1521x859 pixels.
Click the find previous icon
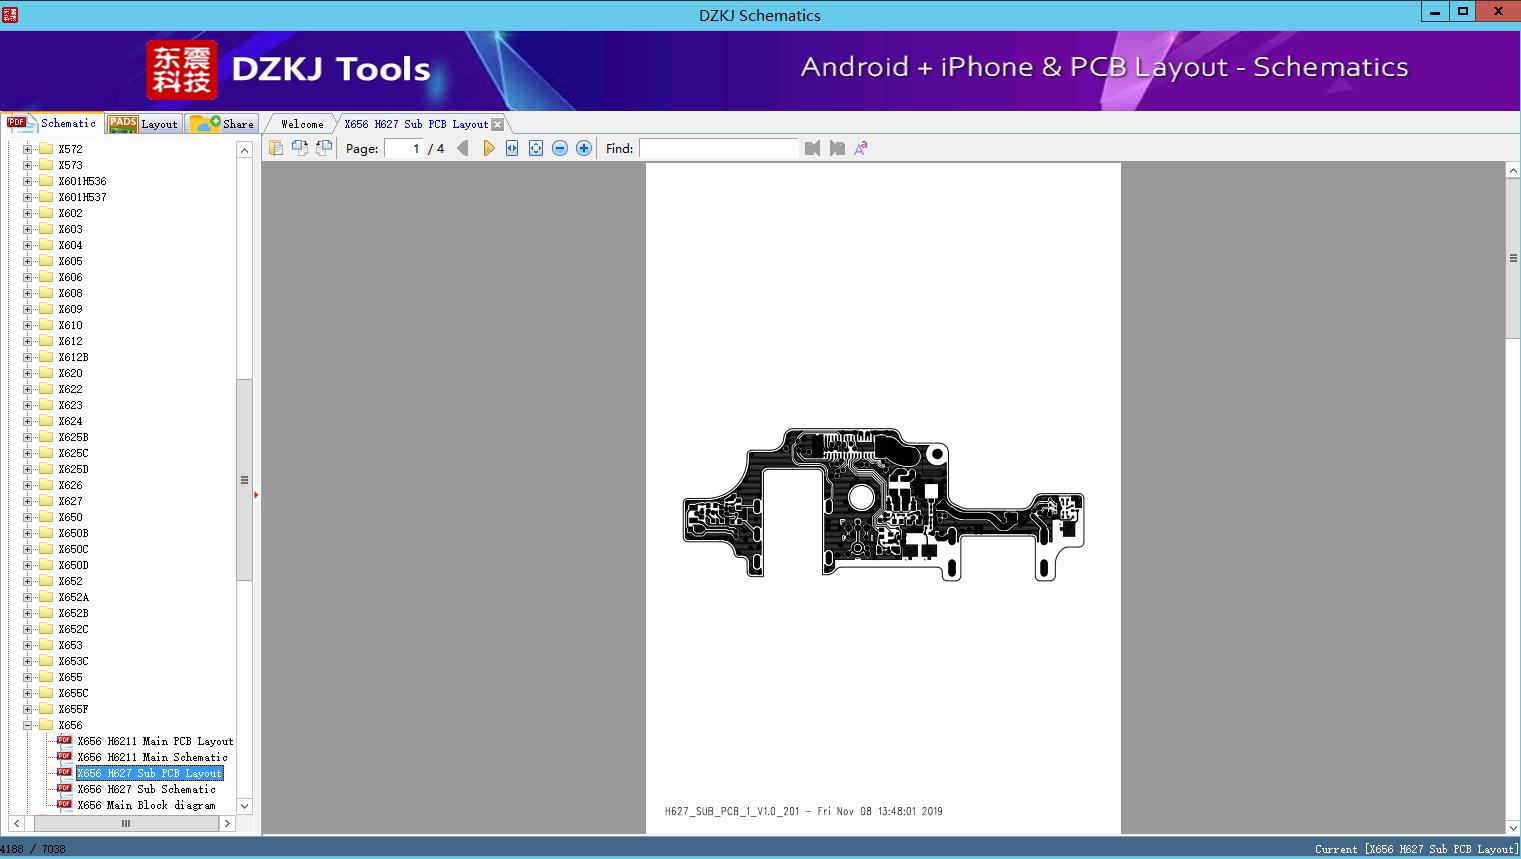coord(812,148)
